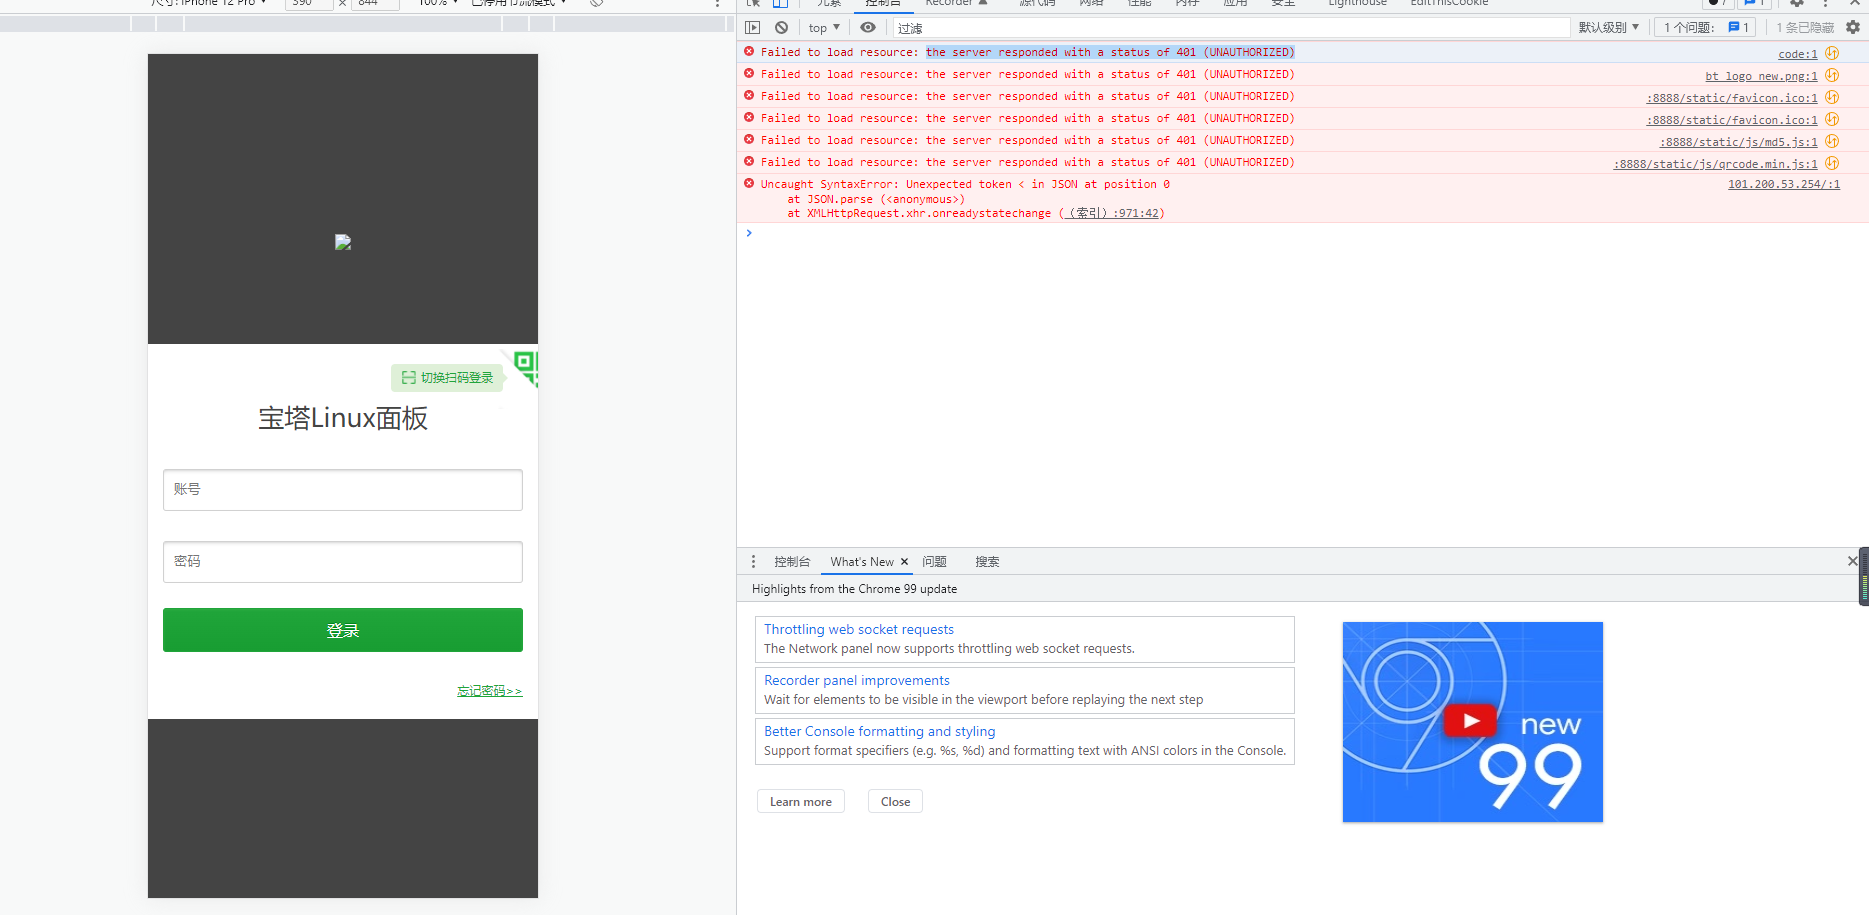This screenshot has height=915, width=1869.
Task: Open the qrcode.min.js:1 source link
Action: pos(1715,164)
